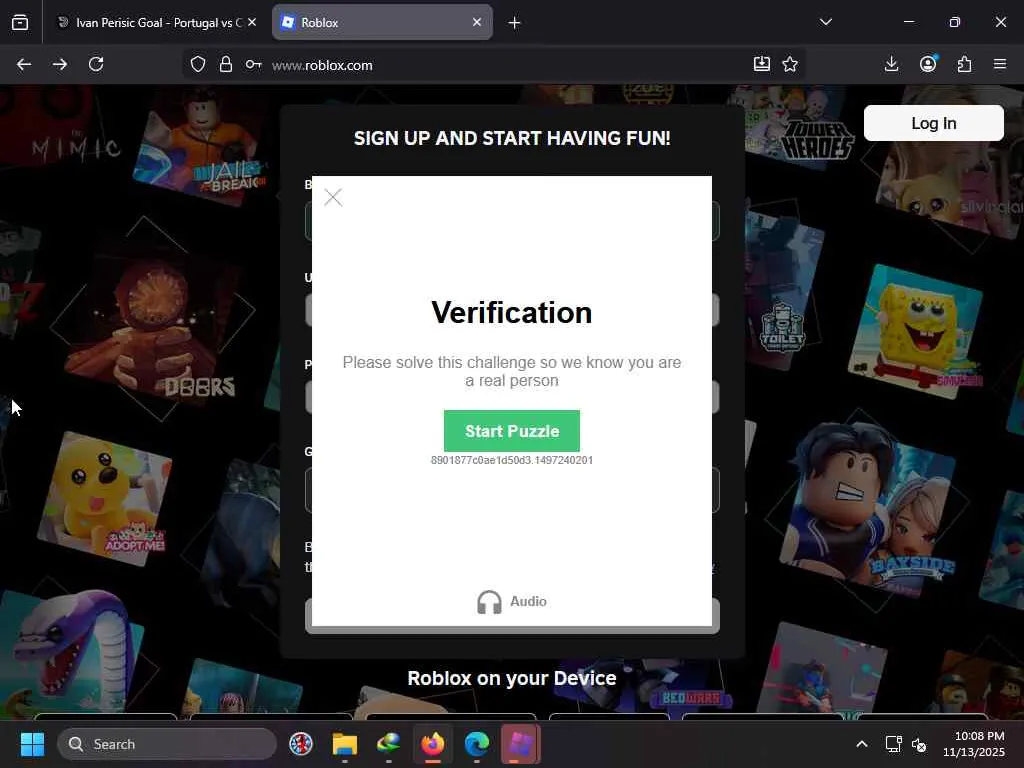Reload the Roblox page
This screenshot has height=768, width=1024.
tap(96, 64)
